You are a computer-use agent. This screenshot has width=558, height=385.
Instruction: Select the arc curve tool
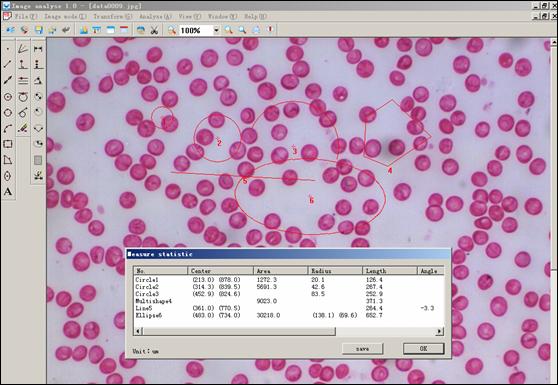pyautogui.click(x=8, y=128)
